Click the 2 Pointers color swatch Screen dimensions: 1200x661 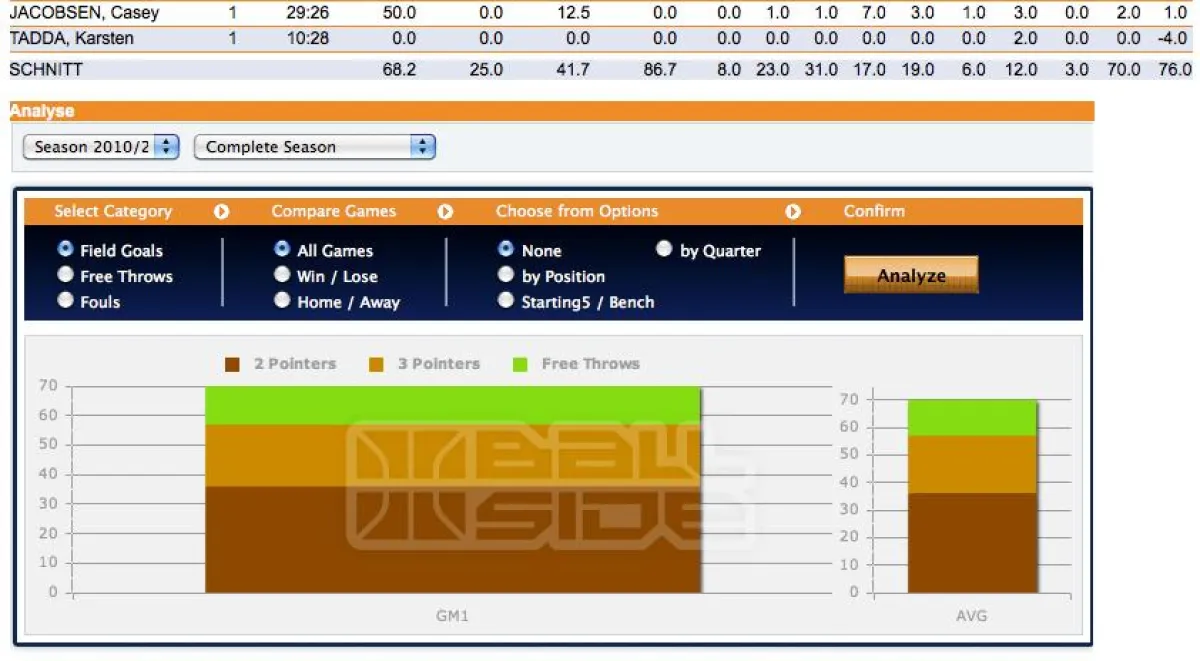(x=231, y=363)
